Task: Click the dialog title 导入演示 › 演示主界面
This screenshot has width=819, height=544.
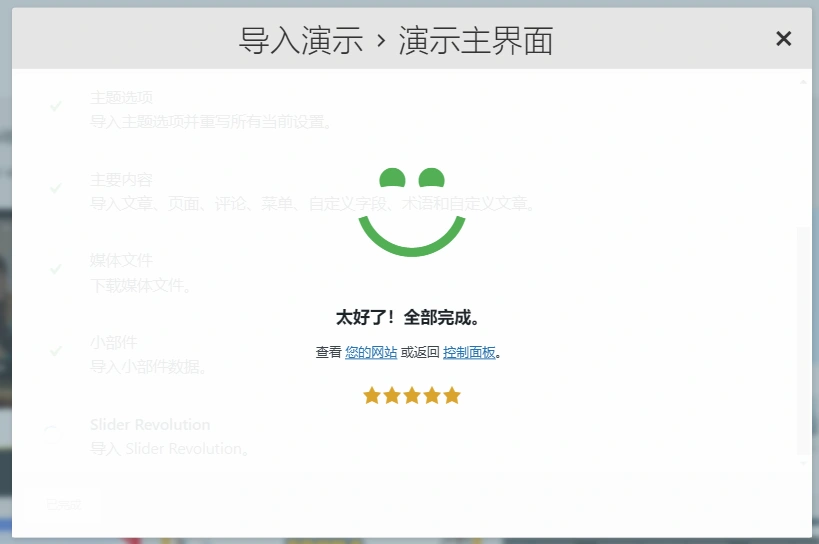Action: (395, 40)
